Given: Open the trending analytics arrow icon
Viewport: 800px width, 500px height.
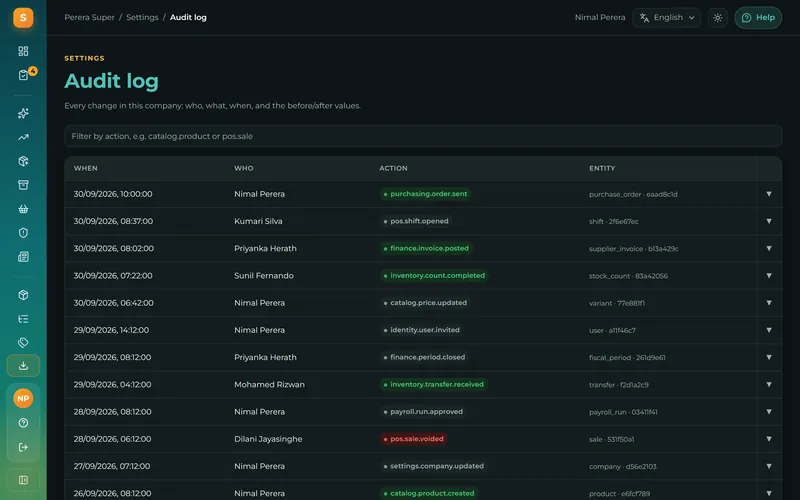Looking at the screenshot, I should (23, 137).
